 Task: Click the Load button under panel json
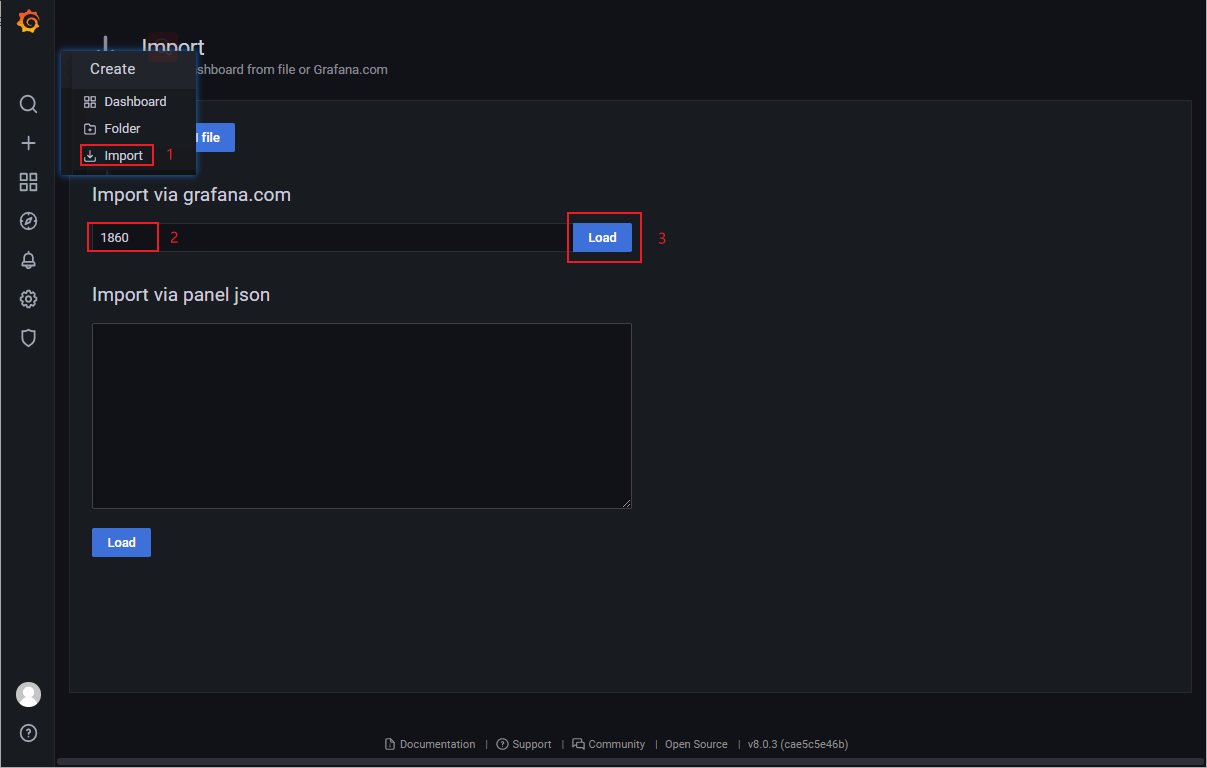point(121,542)
